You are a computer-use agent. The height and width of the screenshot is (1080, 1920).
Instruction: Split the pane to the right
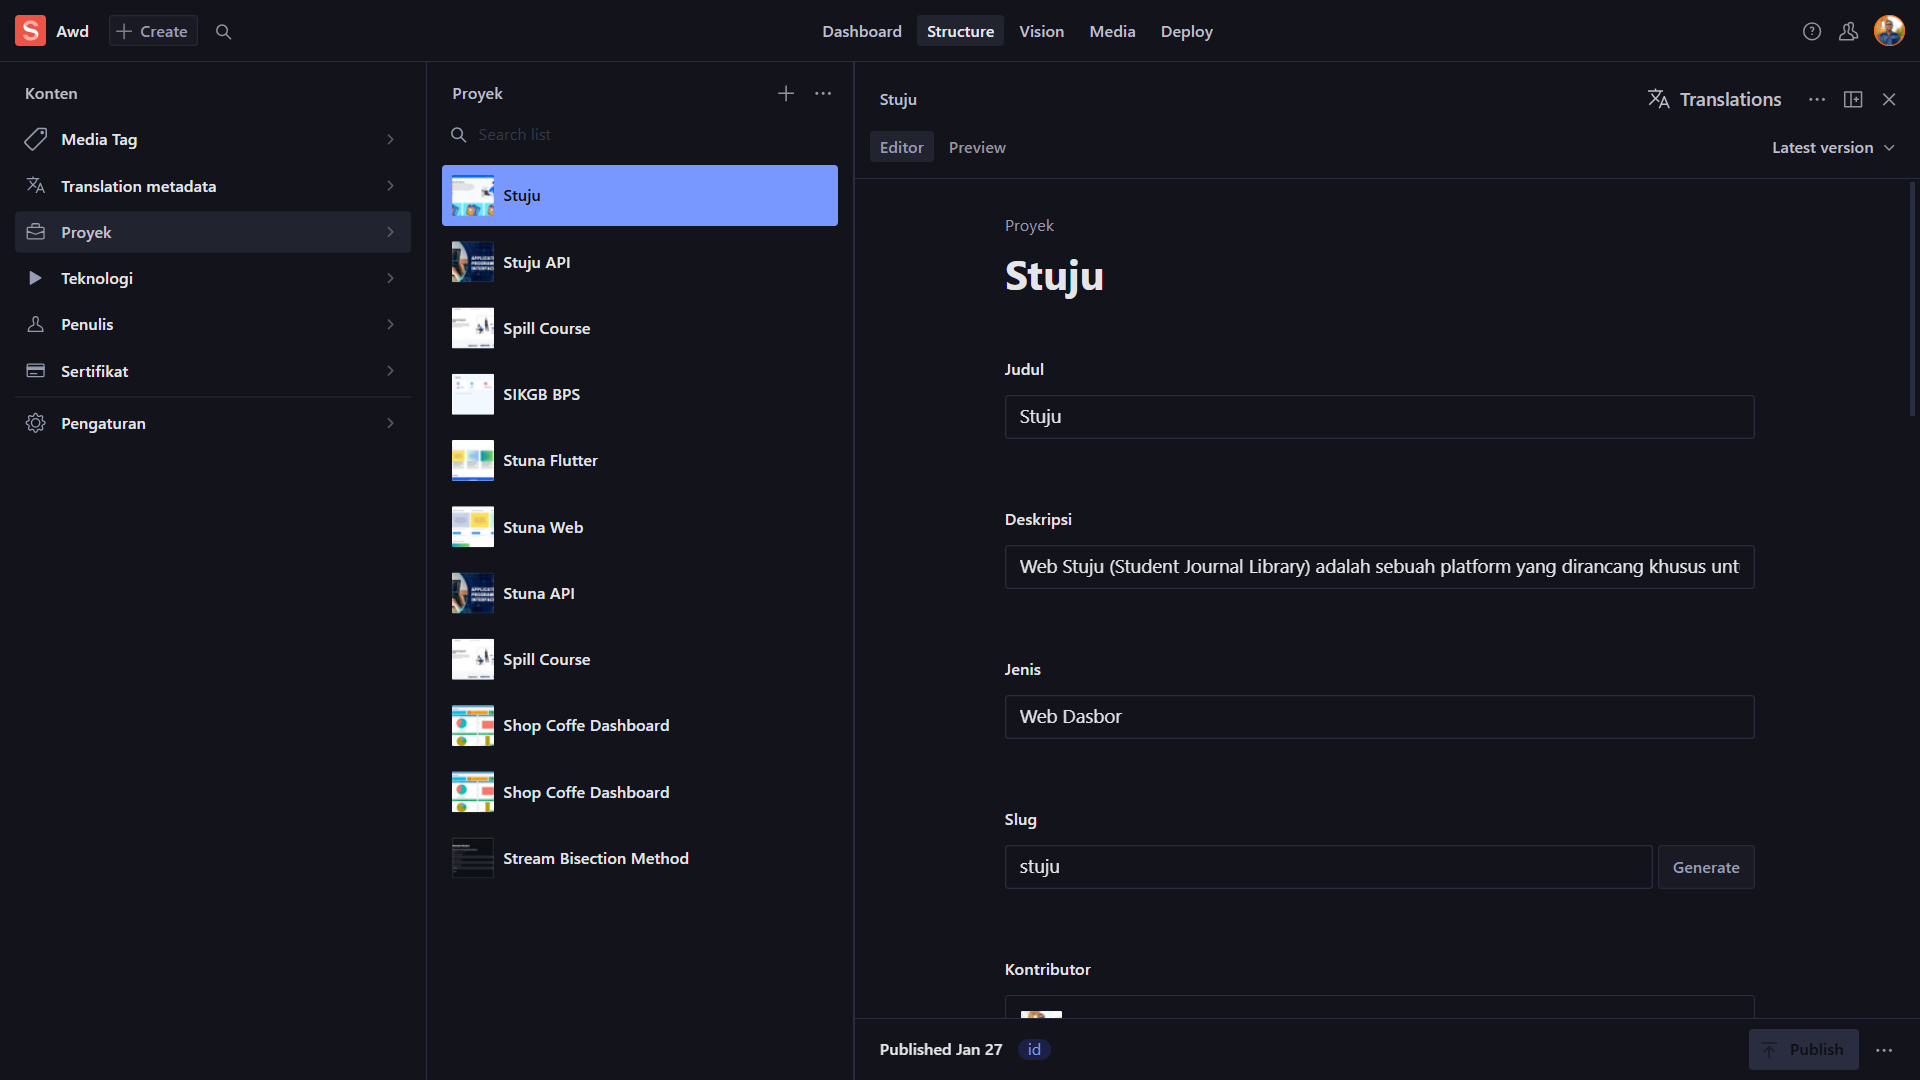pyautogui.click(x=1853, y=99)
